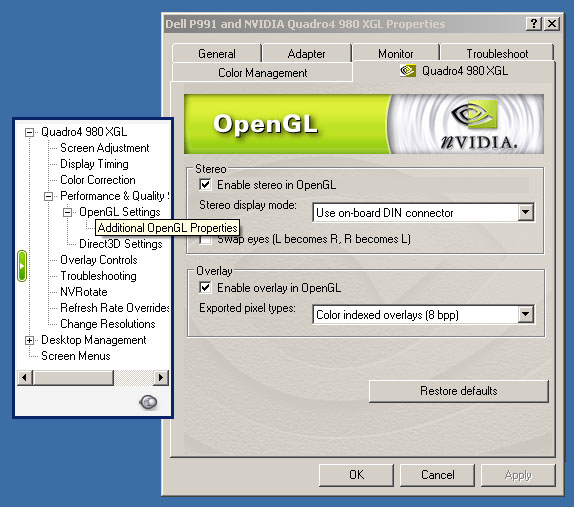
Task: Select Overlay Controls in the tree
Action: pyautogui.click(x=99, y=260)
